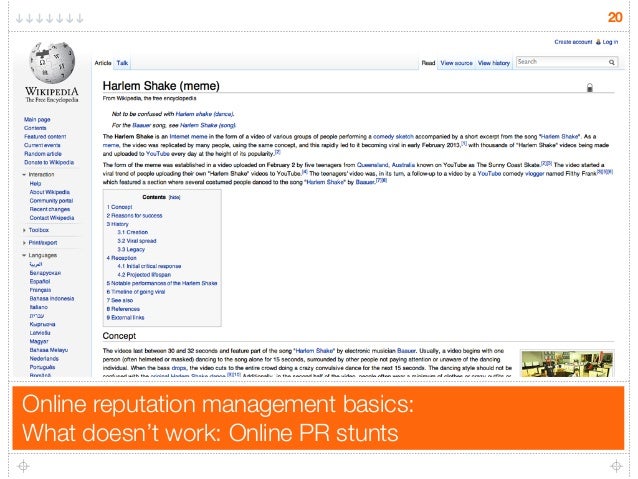The height and width of the screenshot is (479, 638).
Task: Jump to 4.2 Projected lifespan
Action: 144,275
